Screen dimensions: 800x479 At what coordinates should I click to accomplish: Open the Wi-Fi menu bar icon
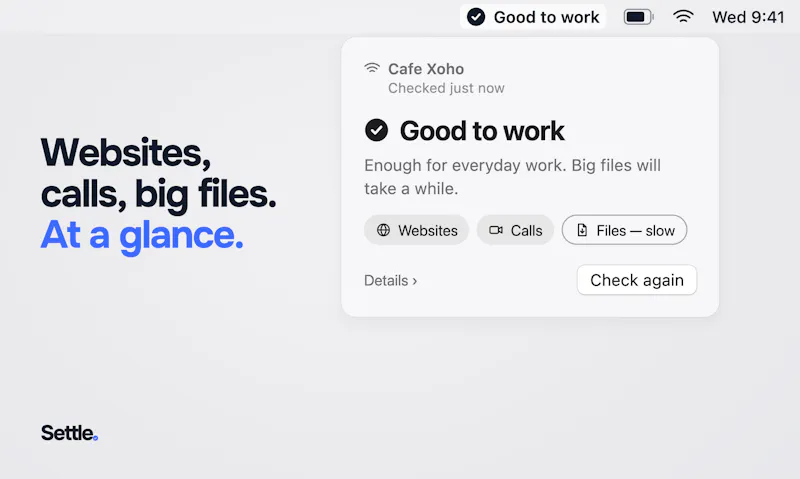tap(683, 17)
